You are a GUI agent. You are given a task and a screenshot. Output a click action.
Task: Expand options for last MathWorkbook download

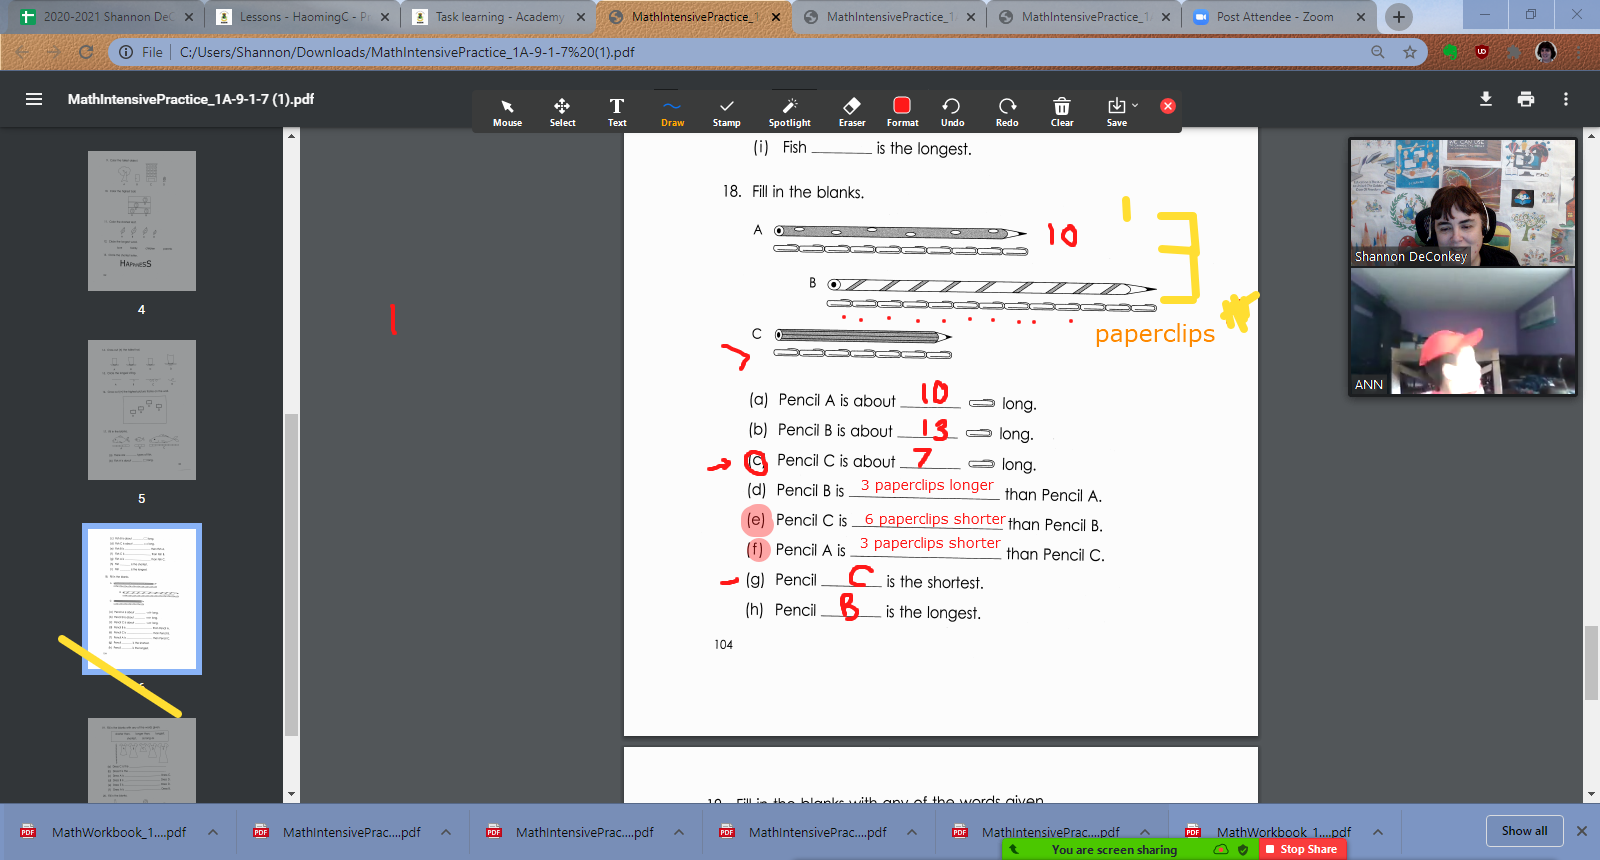point(1378,832)
